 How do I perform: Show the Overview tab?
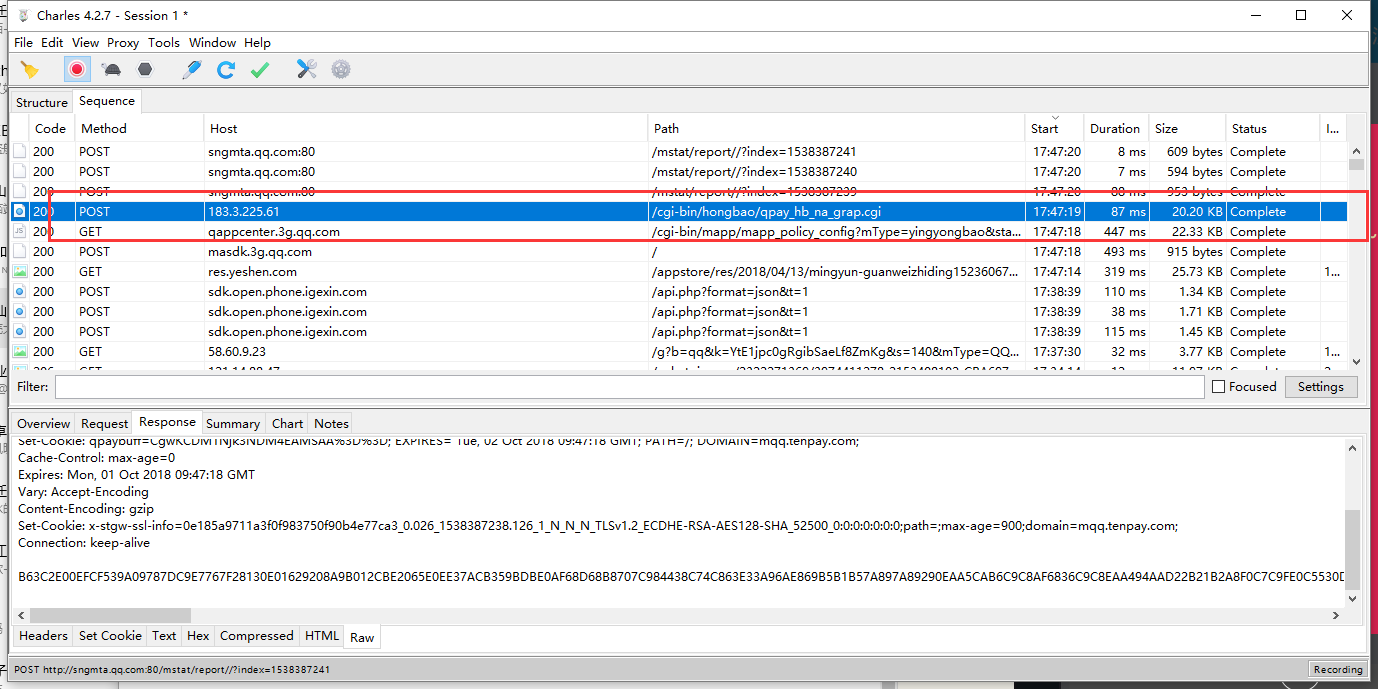(x=44, y=424)
